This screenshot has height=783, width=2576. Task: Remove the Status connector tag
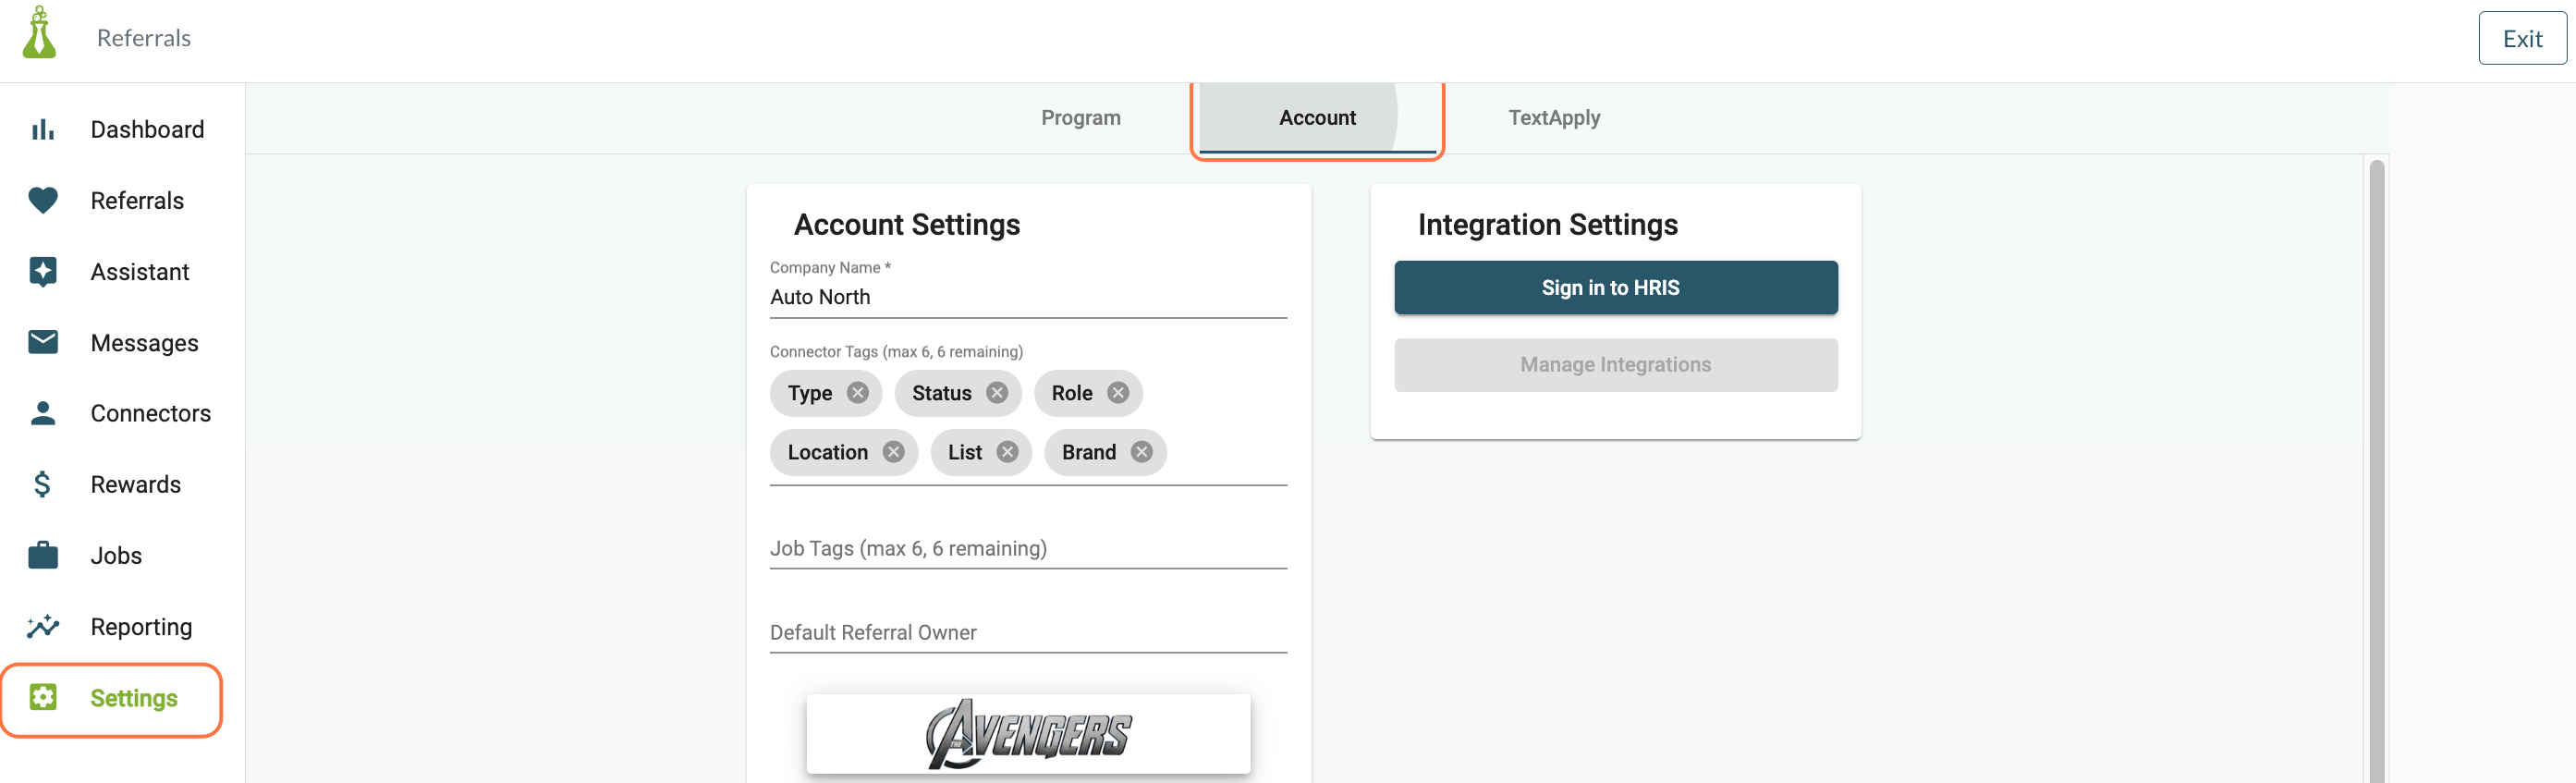tap(996, 393)
